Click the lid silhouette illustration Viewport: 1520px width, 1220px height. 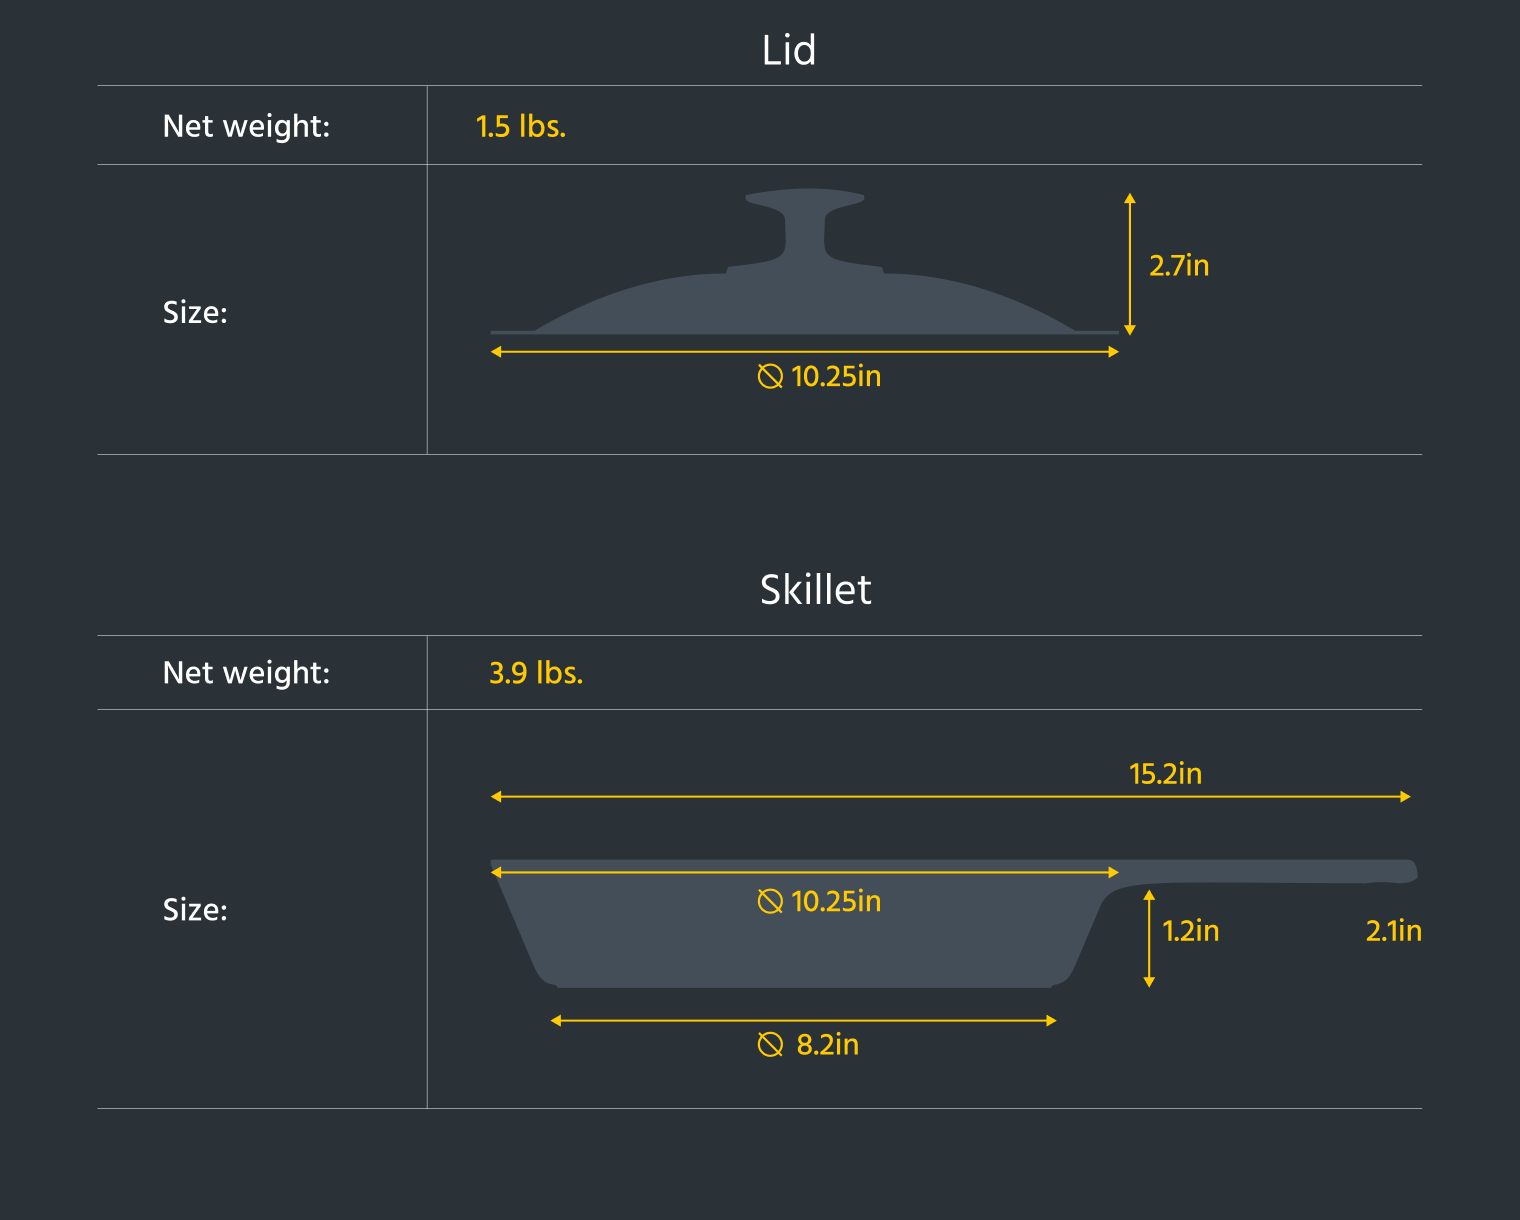pyautogui.click(x=804, y=262)
